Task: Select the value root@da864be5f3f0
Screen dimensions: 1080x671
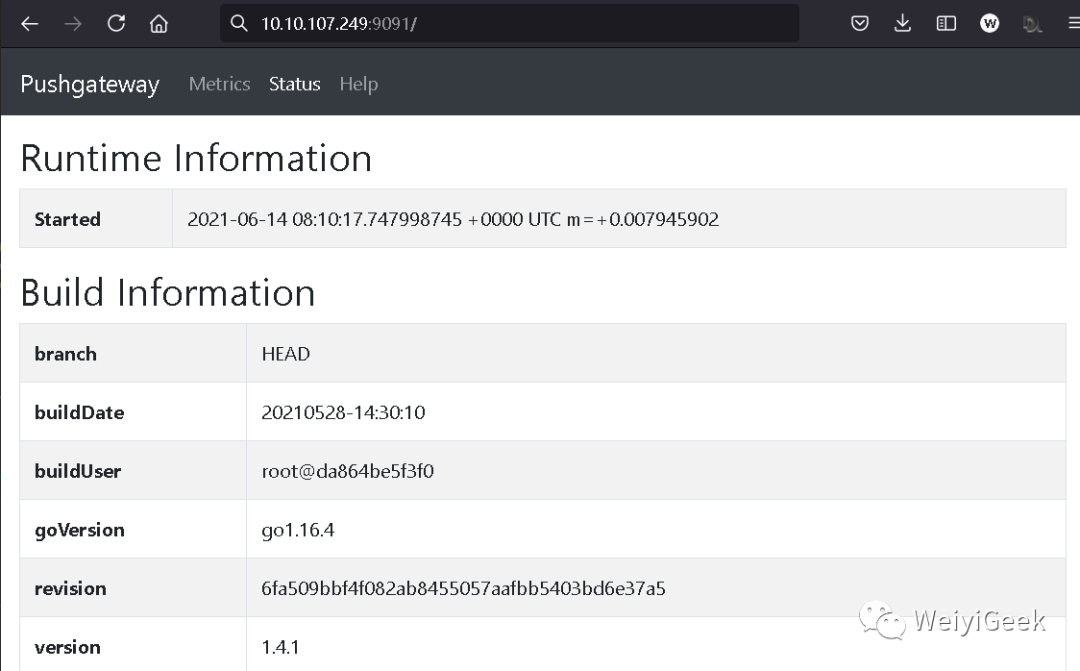Action: pos(348,471)
